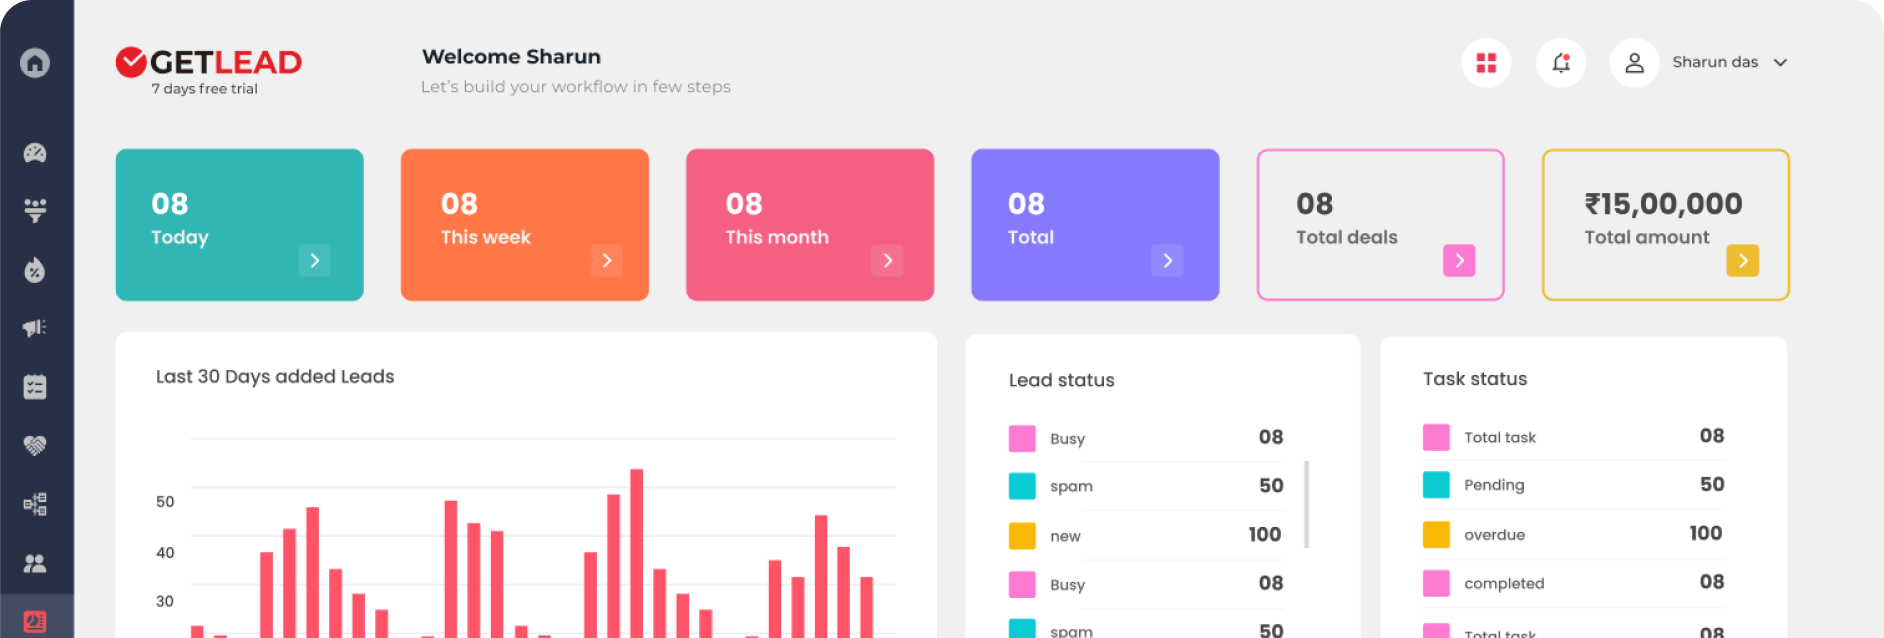The height and width of the screenshot is (638, 1884).
Task: Open the Today leads card arrow
Action: click(314, 261)
